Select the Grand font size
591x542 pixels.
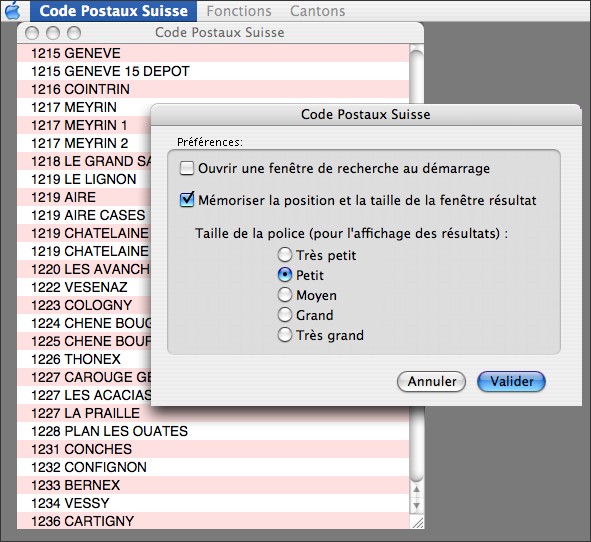tap(285, 315)
